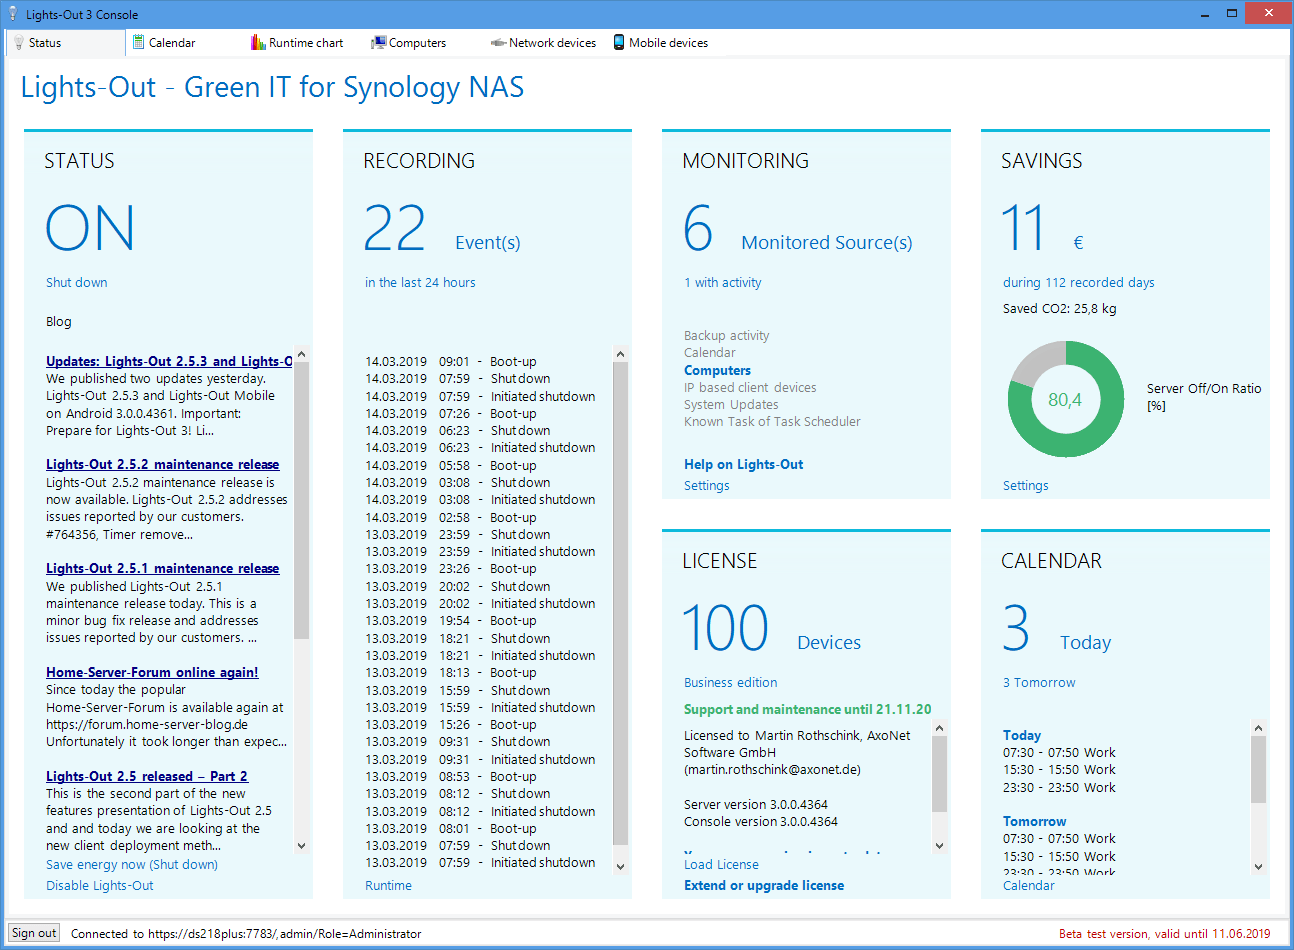Click the Lights-Out app icon in the title bar
Viewport: 1294px width, 950px height.
point(13,14)
